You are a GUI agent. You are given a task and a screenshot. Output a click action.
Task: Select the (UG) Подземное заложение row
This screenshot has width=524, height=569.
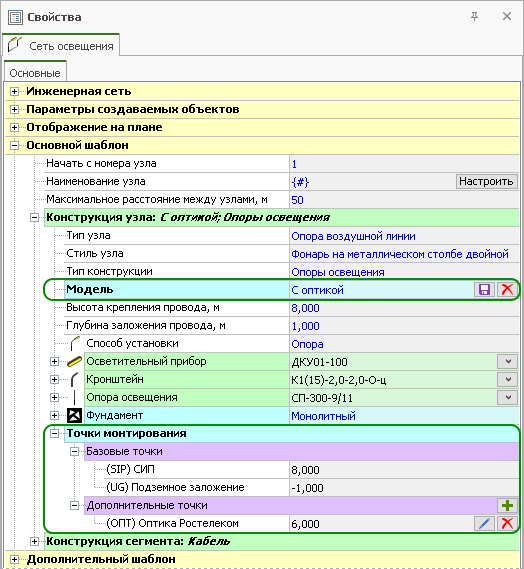tap(175, 487)
